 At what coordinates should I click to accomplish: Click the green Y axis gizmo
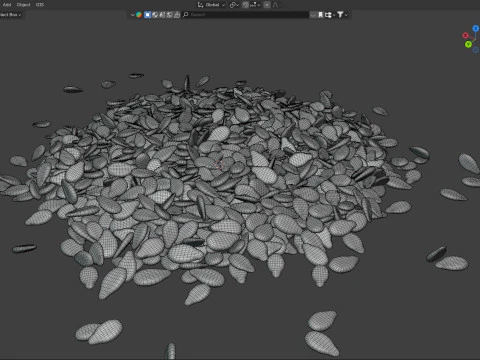(468, 44)
